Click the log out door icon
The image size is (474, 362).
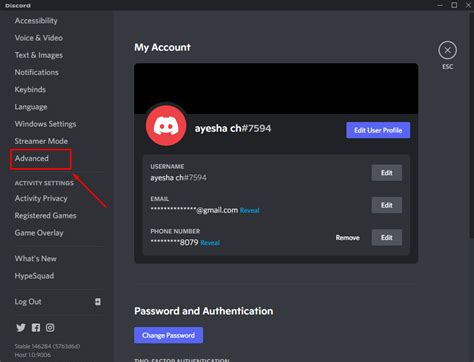pos(98,302)
